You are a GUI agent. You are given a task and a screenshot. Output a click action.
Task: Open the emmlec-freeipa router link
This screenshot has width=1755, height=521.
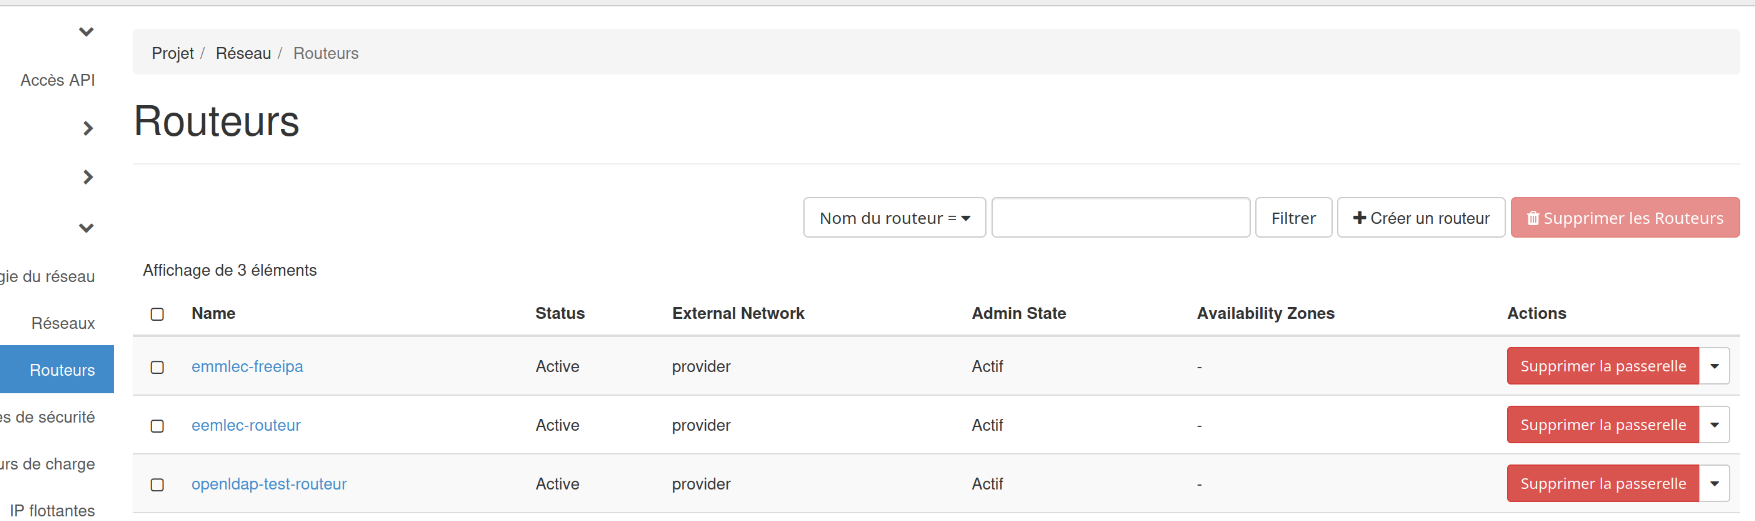[x=247, y=366]
